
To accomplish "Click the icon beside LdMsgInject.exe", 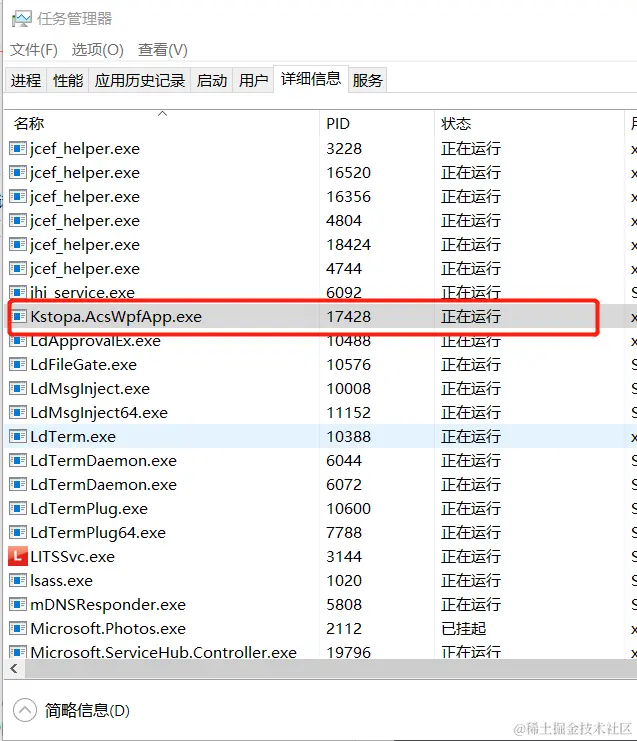I will [x=18, y=388].
